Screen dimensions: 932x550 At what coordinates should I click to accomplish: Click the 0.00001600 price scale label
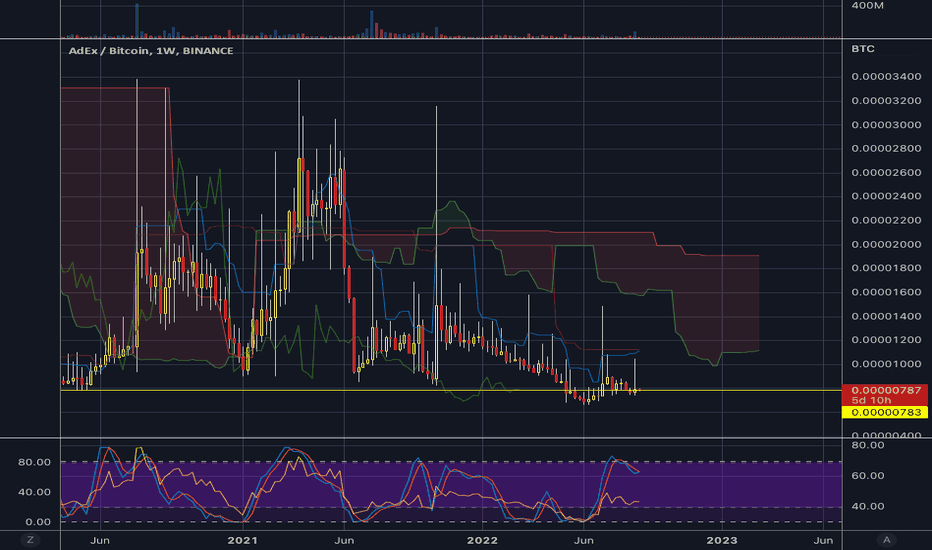886,292
